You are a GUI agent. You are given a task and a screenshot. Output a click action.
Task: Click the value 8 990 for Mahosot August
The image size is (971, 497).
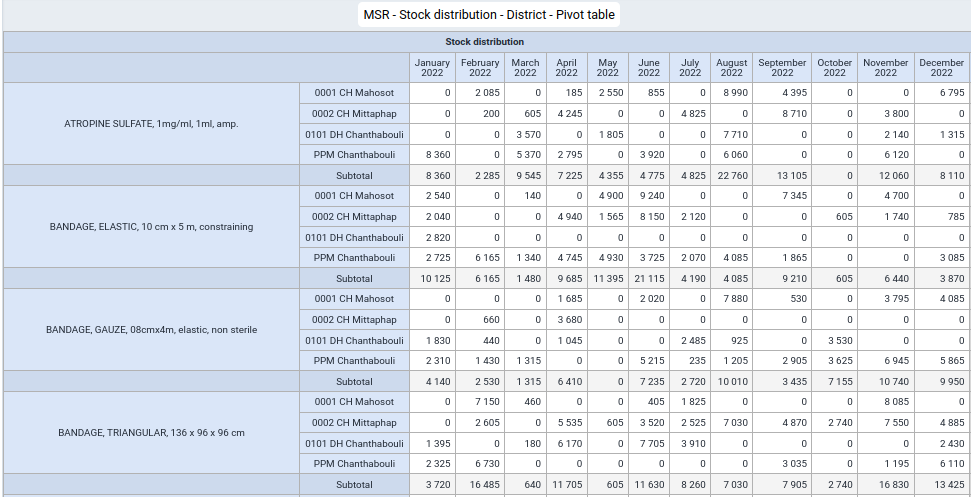731,93
